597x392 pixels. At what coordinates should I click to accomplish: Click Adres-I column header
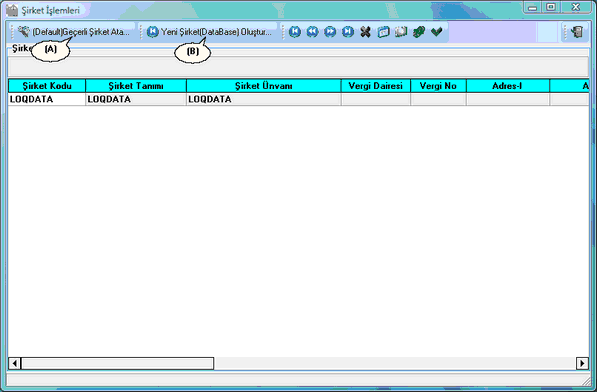[508, 86]
